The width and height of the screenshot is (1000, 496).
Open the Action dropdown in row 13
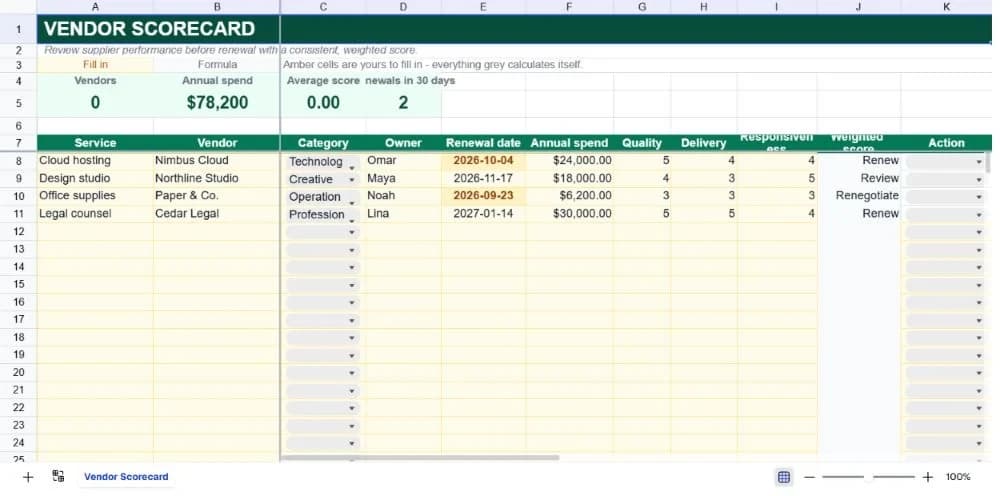point(945,250)
